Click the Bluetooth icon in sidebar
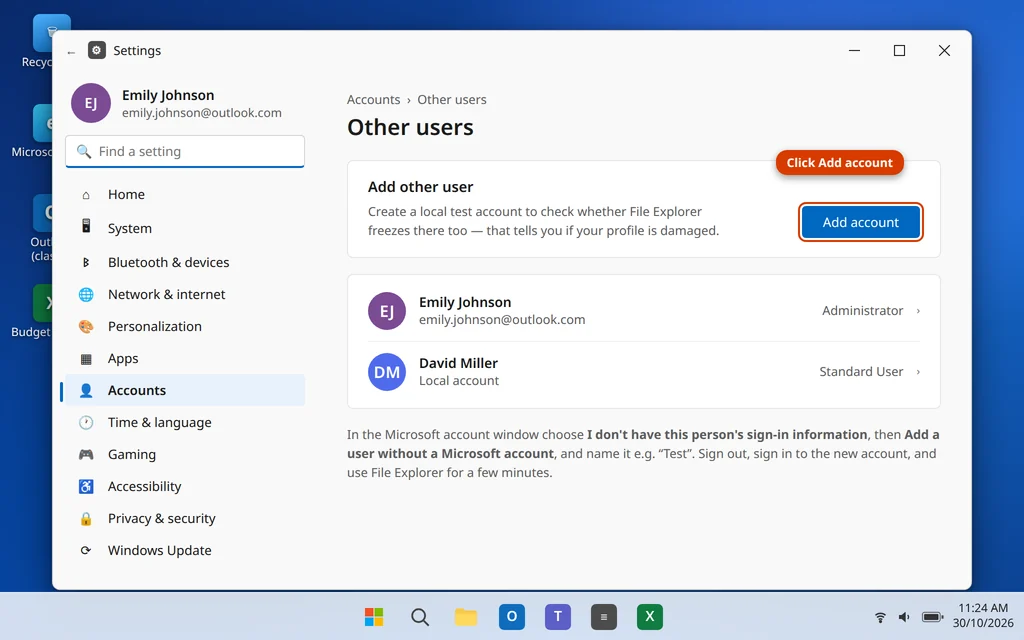 pyautogui.click(x=86, y=263)
